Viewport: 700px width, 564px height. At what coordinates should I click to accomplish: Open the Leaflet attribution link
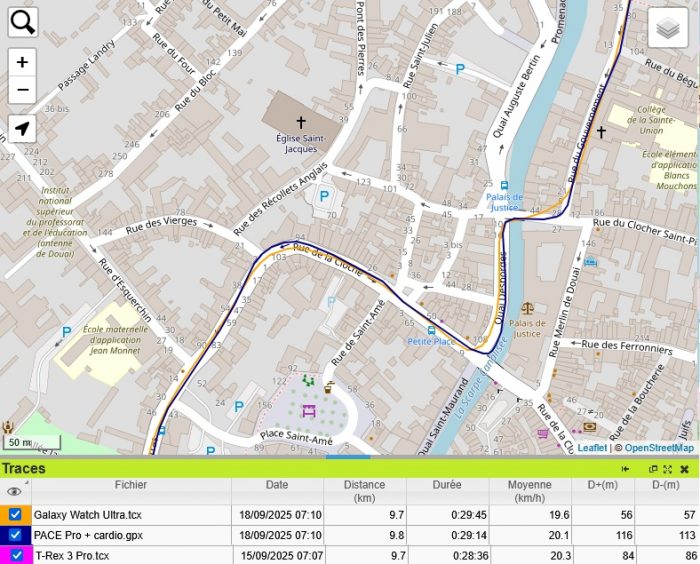(x=592, y=448)
